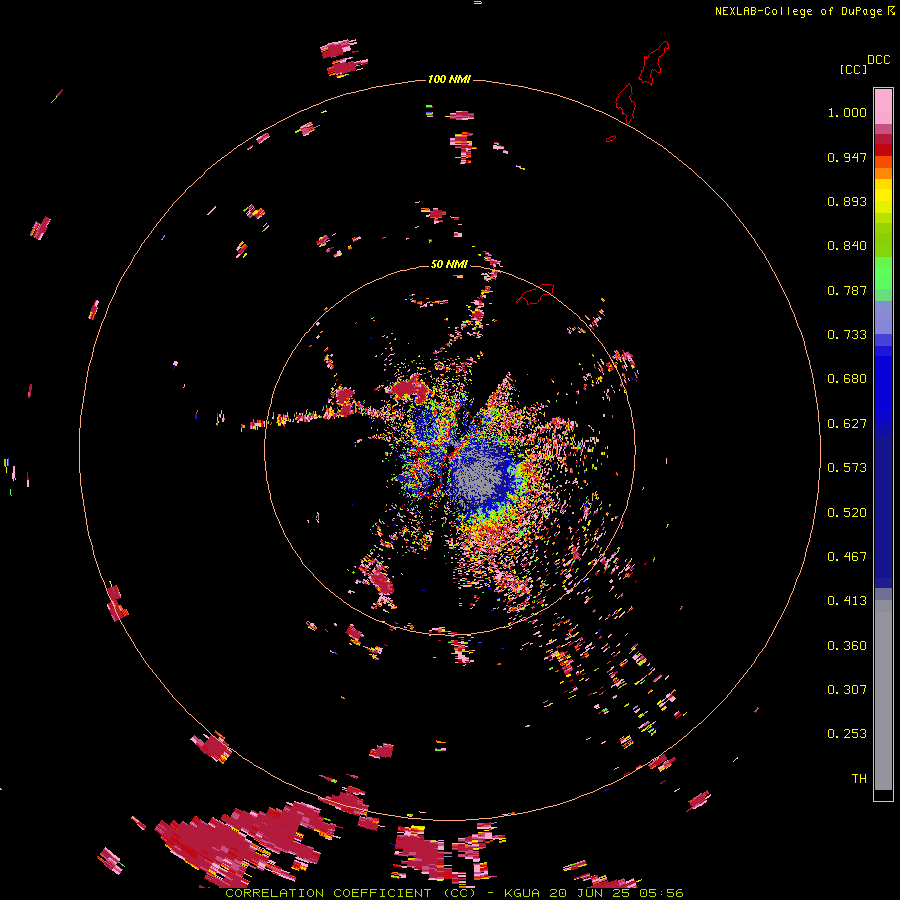Screen dimensions: 900x900
Task: Click the radar site center point
Action: 452,448
